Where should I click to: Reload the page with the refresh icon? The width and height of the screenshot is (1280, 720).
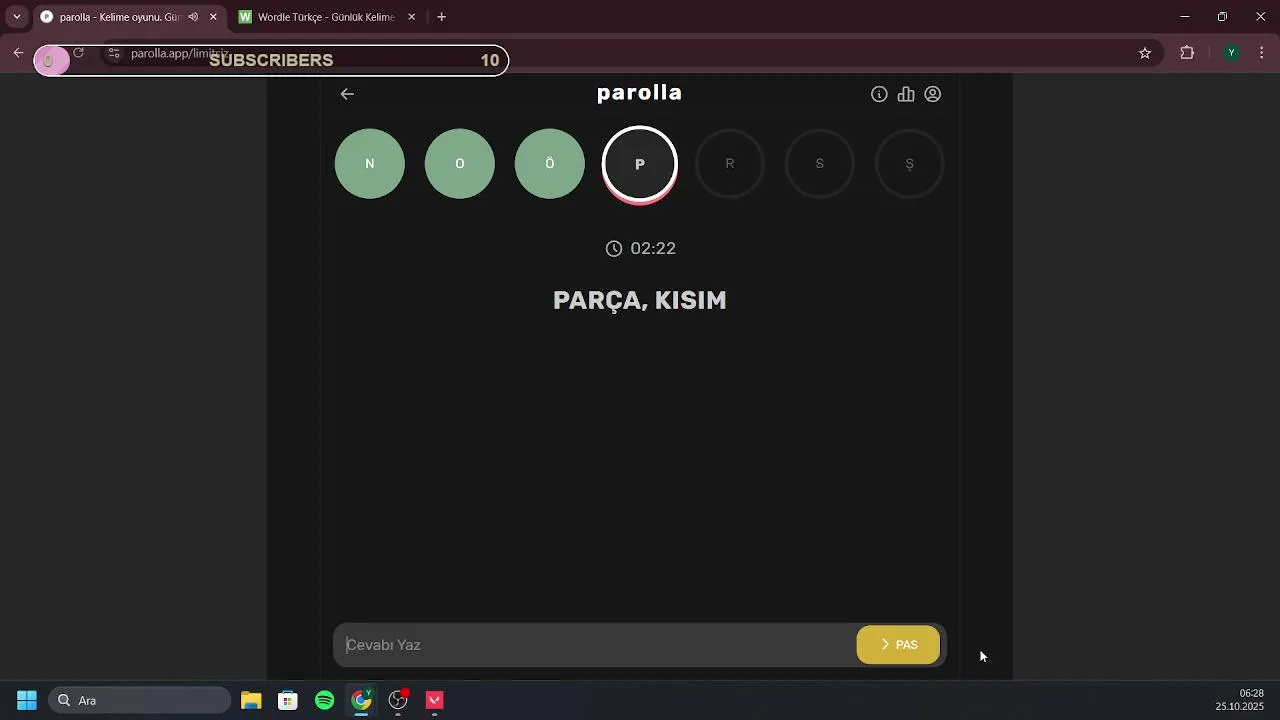(78, 53)
